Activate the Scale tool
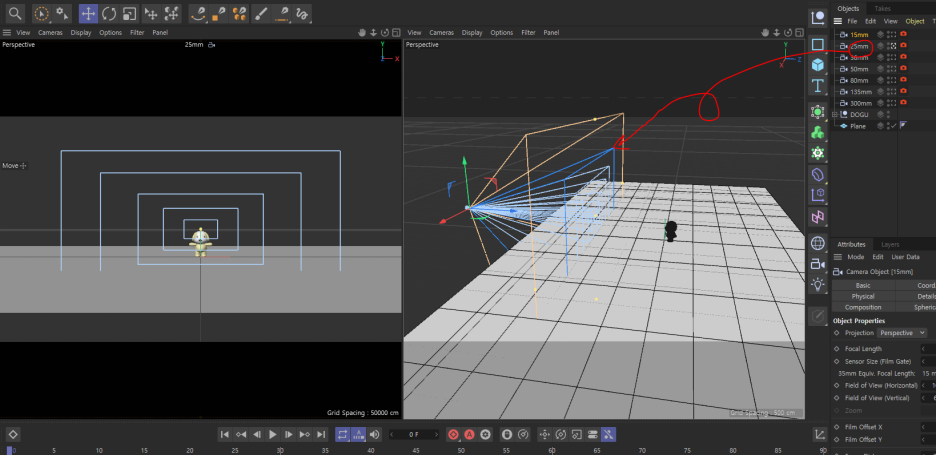Viewport: 936px width, 455px height. (x=129, y=13)
